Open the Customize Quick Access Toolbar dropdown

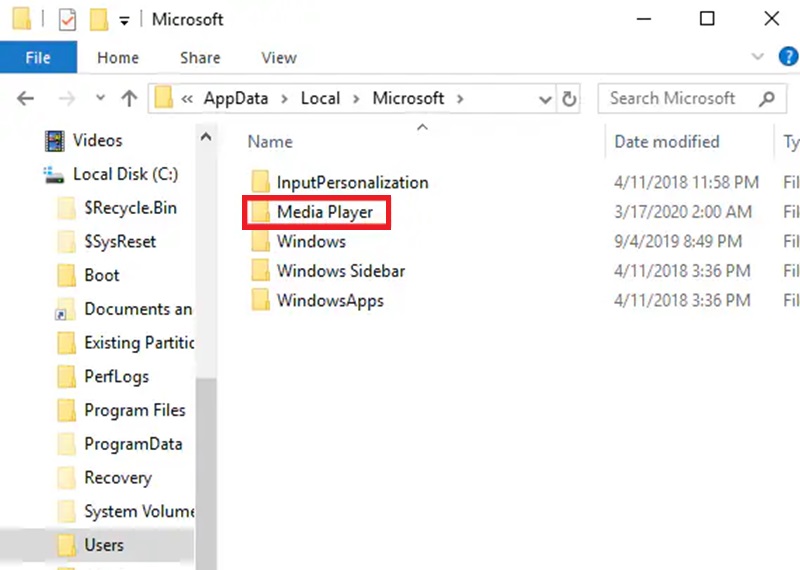point(124,21)
